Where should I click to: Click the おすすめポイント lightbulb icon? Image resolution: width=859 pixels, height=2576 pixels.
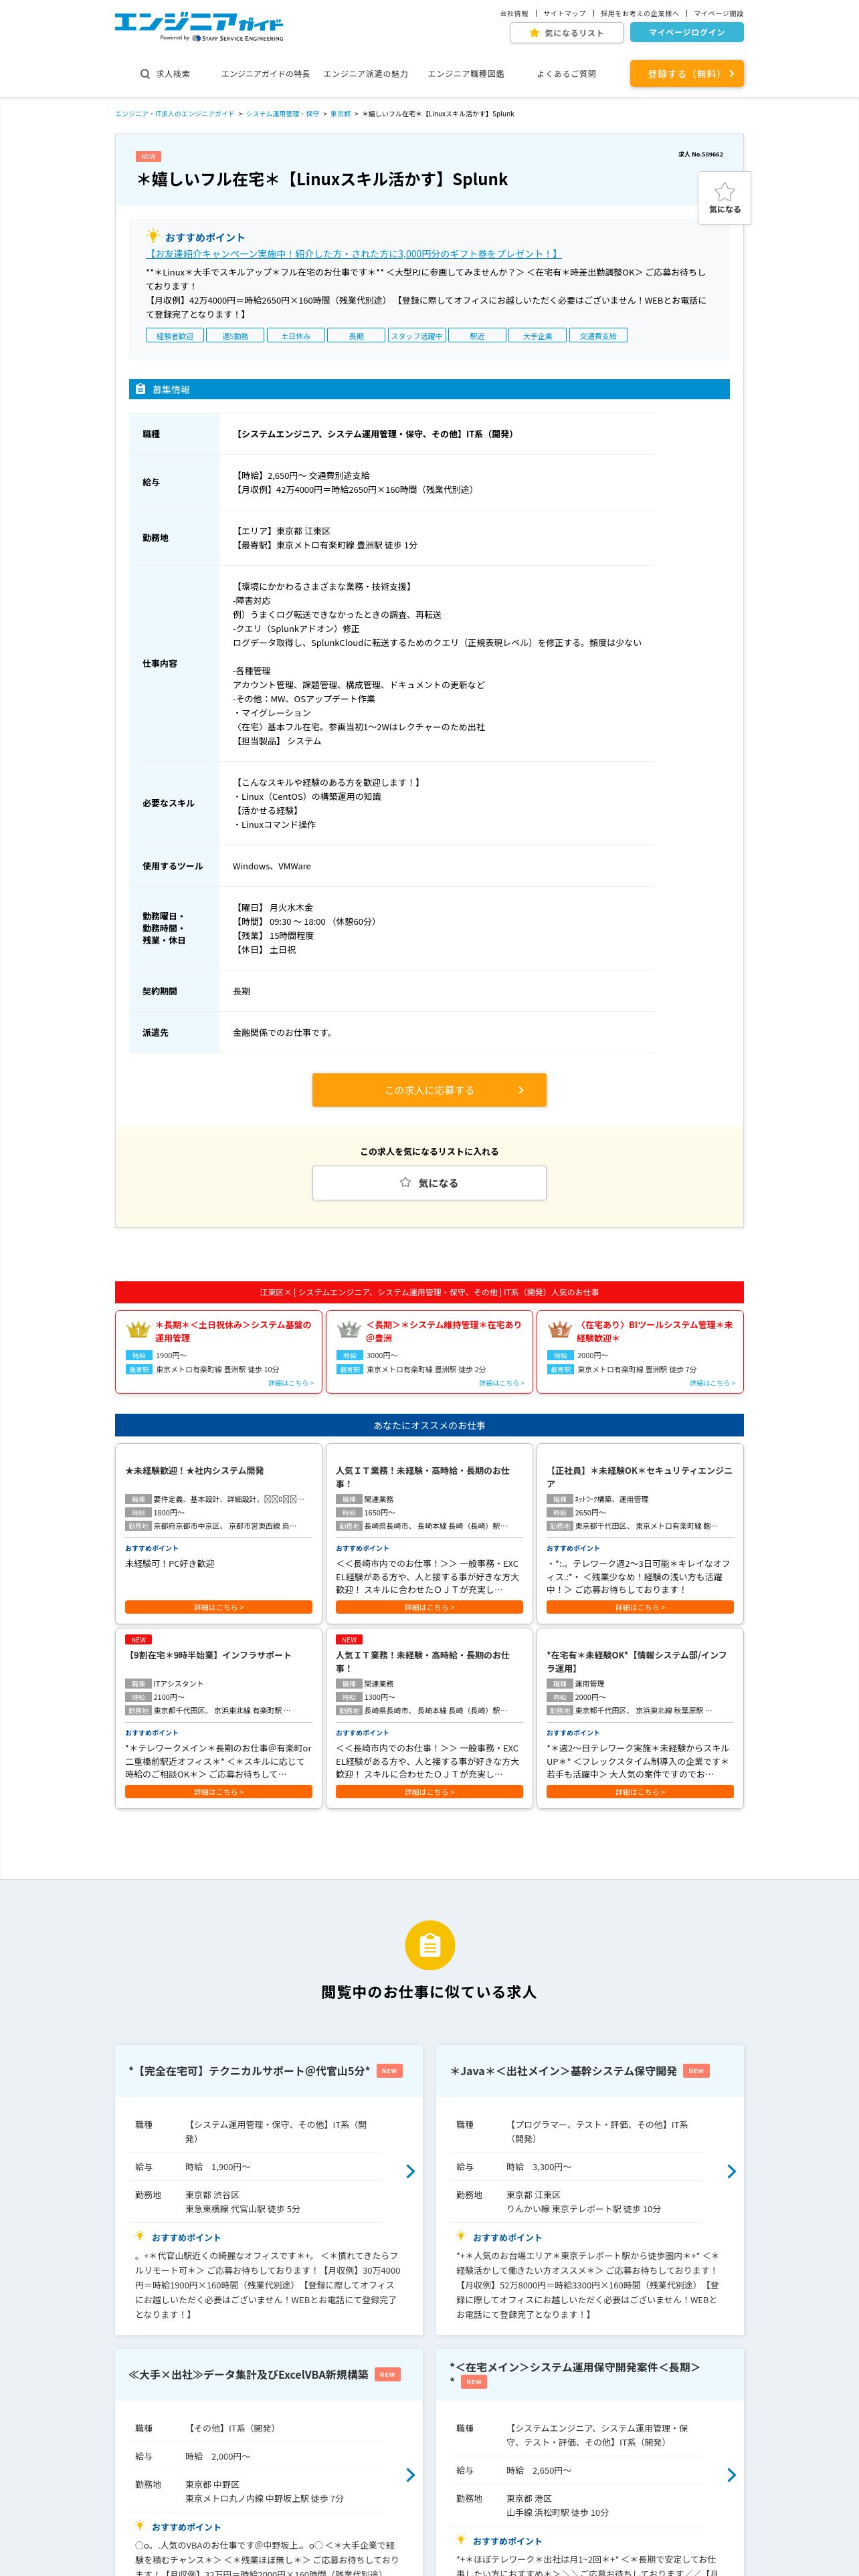coord(153,236)
